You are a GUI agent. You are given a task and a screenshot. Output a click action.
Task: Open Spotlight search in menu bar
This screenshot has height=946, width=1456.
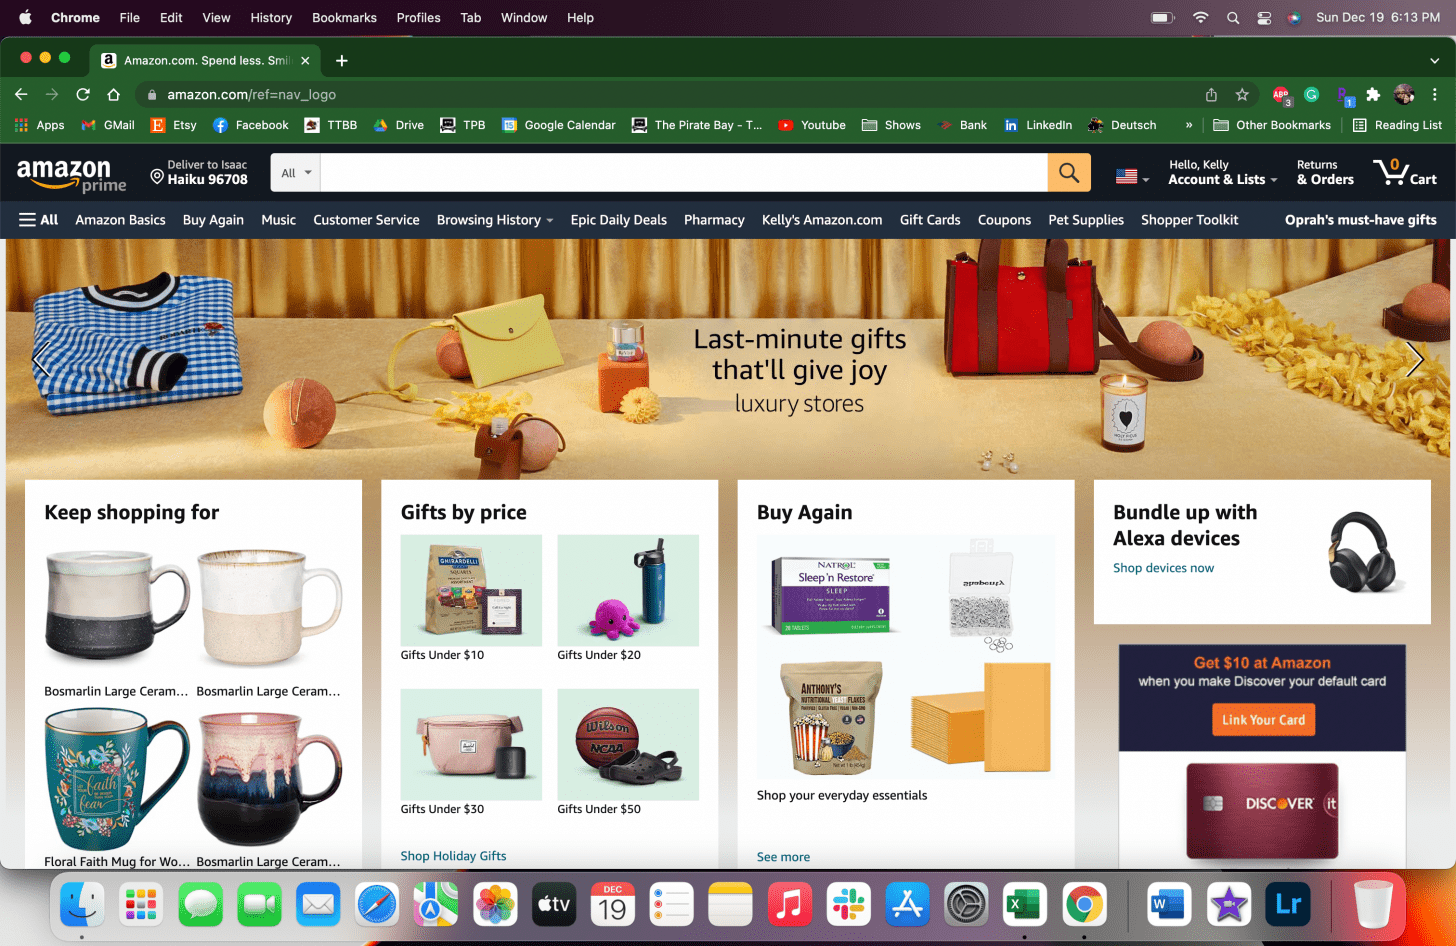coord(1233,18)
